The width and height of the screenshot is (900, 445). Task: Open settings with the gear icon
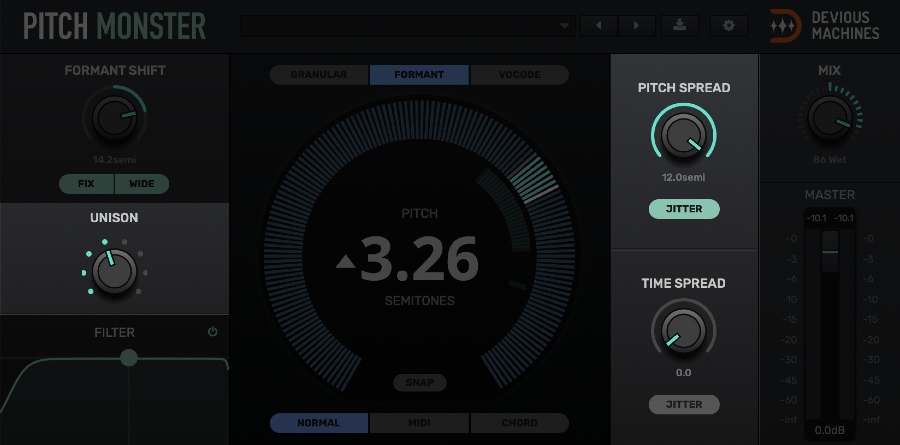[x=728, y=25]
